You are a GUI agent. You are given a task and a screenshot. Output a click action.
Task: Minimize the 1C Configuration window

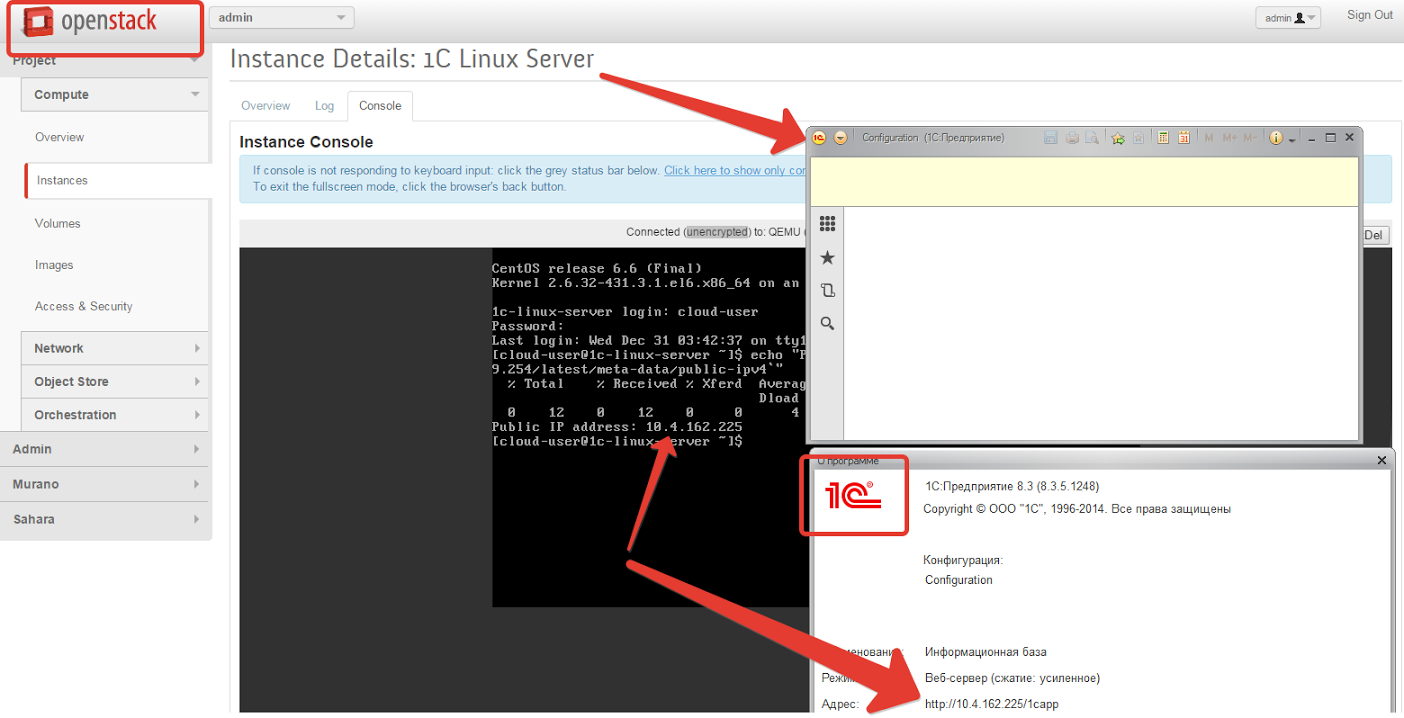(x=1311, y=138)
